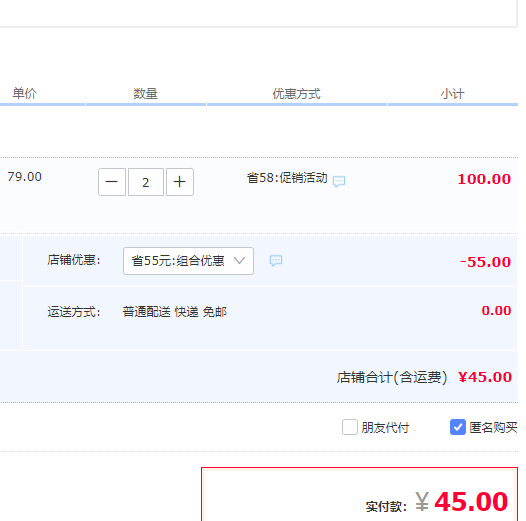Open the promotion details comment icon beside 省58

[x=339, y=181]
